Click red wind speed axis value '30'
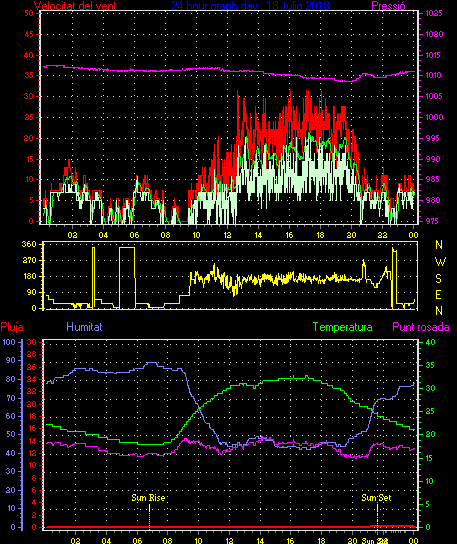This screenshot has width=457, height=544. (x=29, y=96)
